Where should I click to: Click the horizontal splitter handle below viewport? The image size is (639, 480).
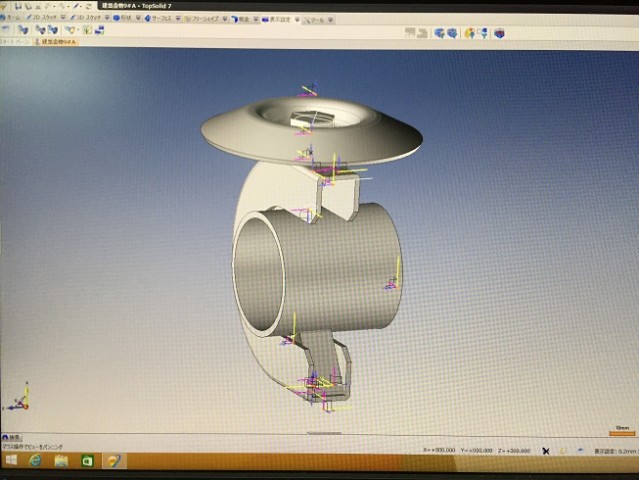[x=324, y=433]
